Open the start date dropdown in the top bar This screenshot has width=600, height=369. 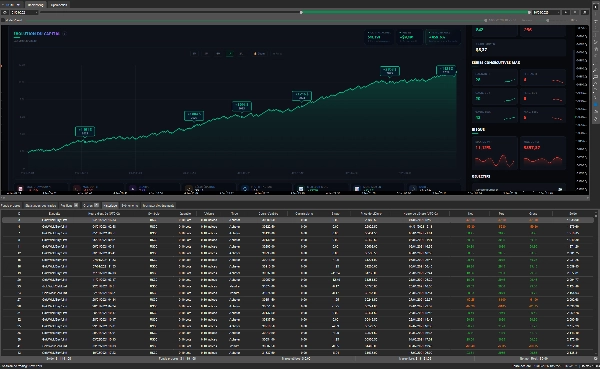pyautogui.click(x=36, y=12)
